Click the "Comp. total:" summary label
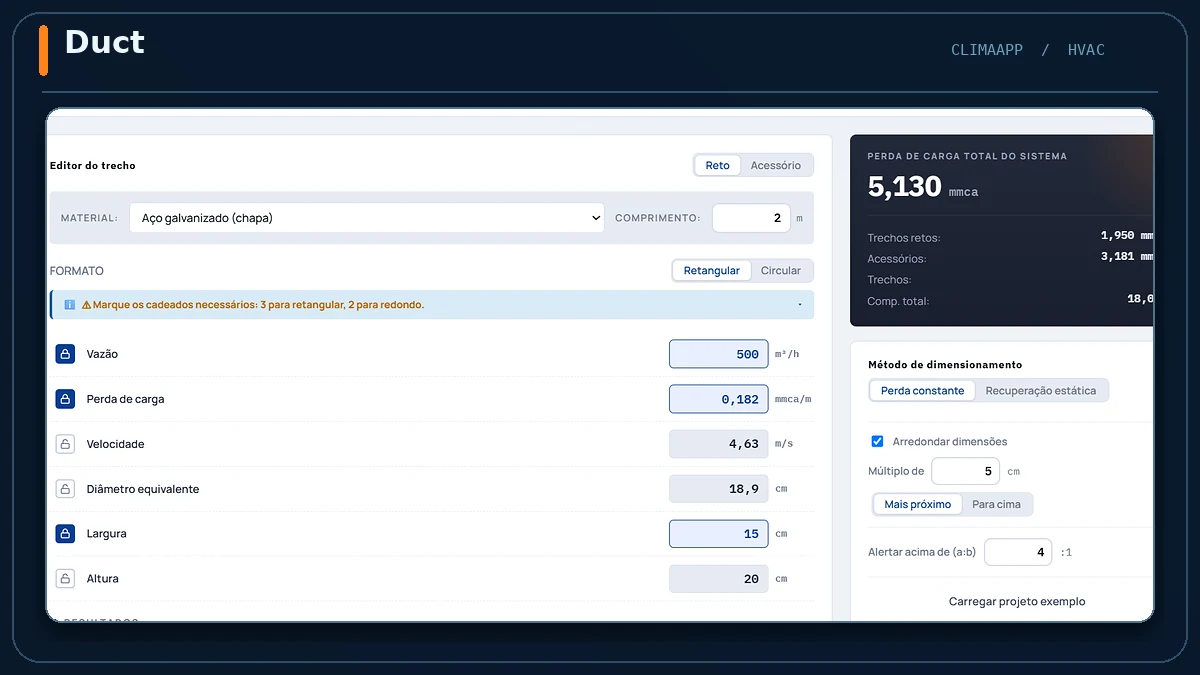1200x675 pixels. pos(898,301)
